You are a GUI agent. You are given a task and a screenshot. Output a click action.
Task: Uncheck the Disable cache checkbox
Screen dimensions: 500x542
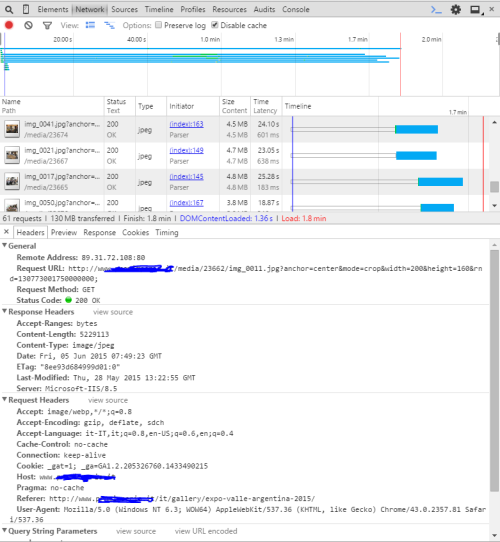click(214, 25)
